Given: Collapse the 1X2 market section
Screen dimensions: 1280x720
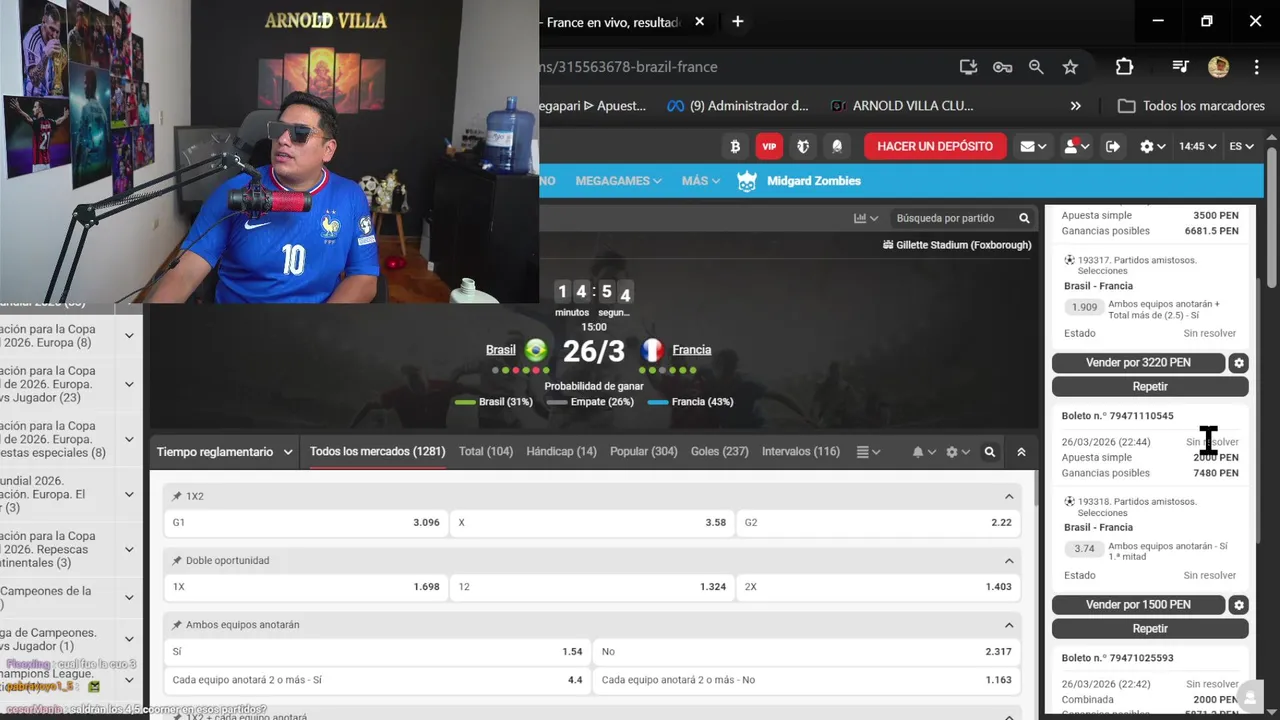Looking at the screenshot, I should pyautogui.click(x=1009, y=496).
